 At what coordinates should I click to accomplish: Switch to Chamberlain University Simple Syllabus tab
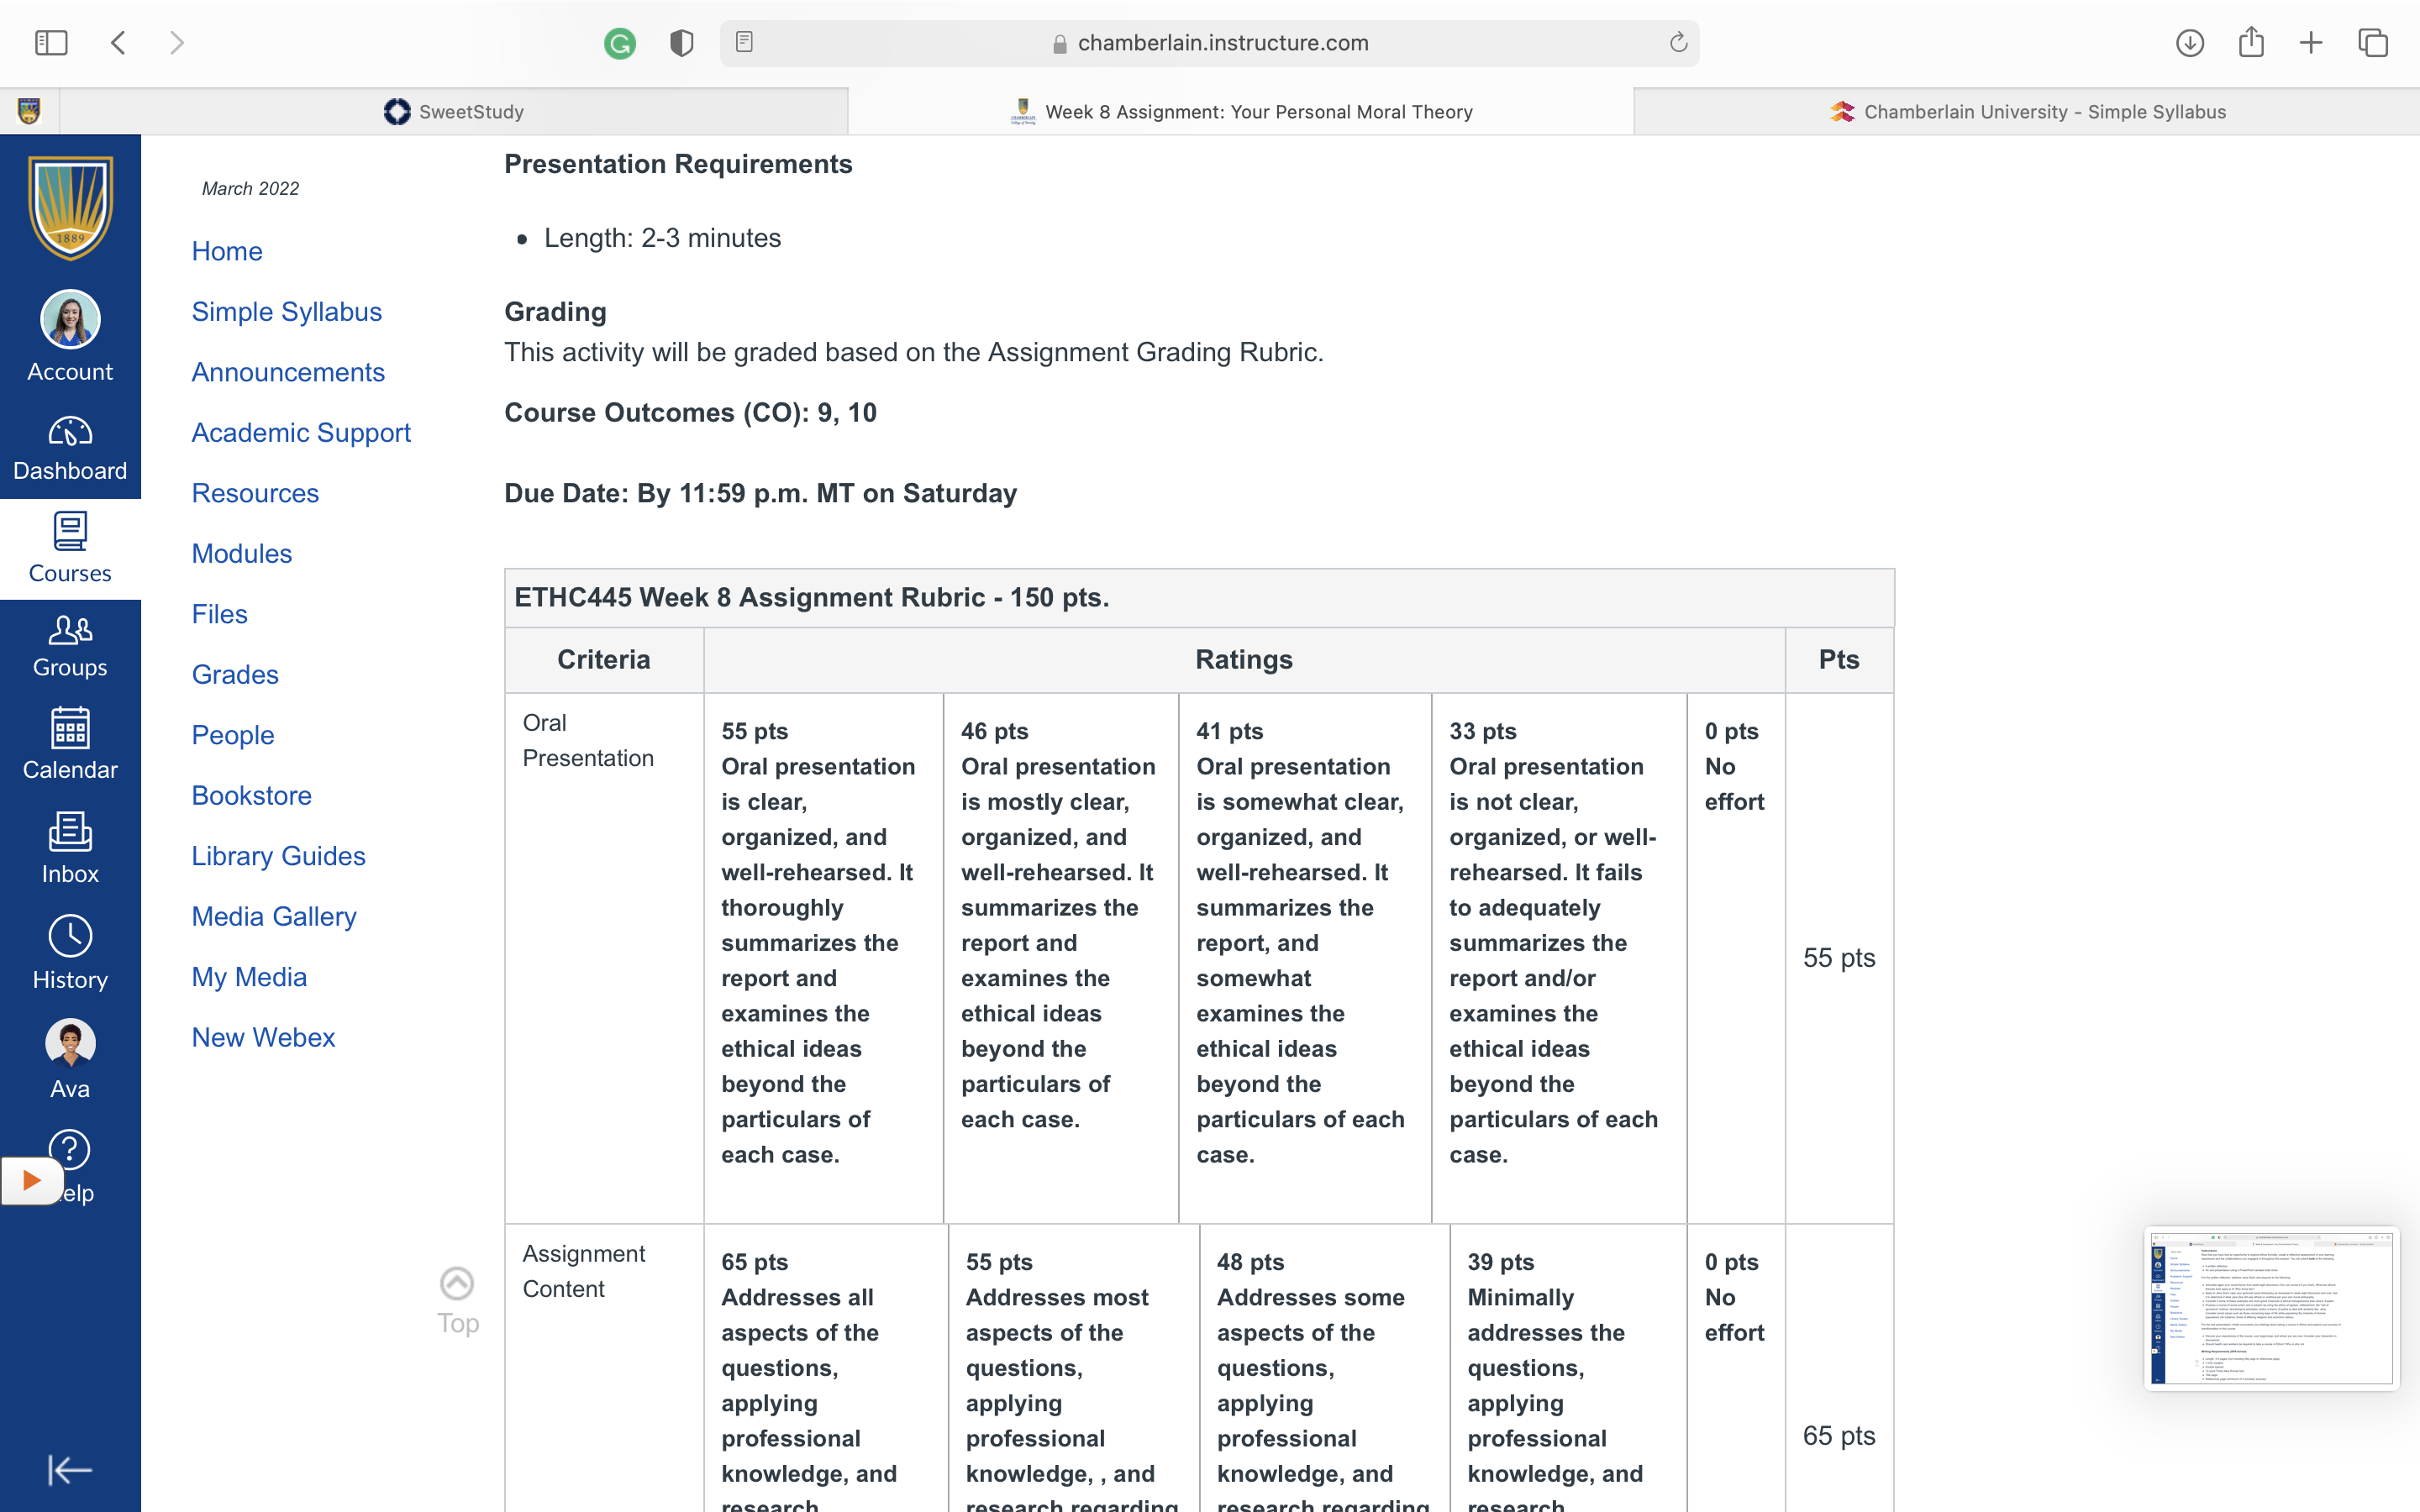point(2027,112)
